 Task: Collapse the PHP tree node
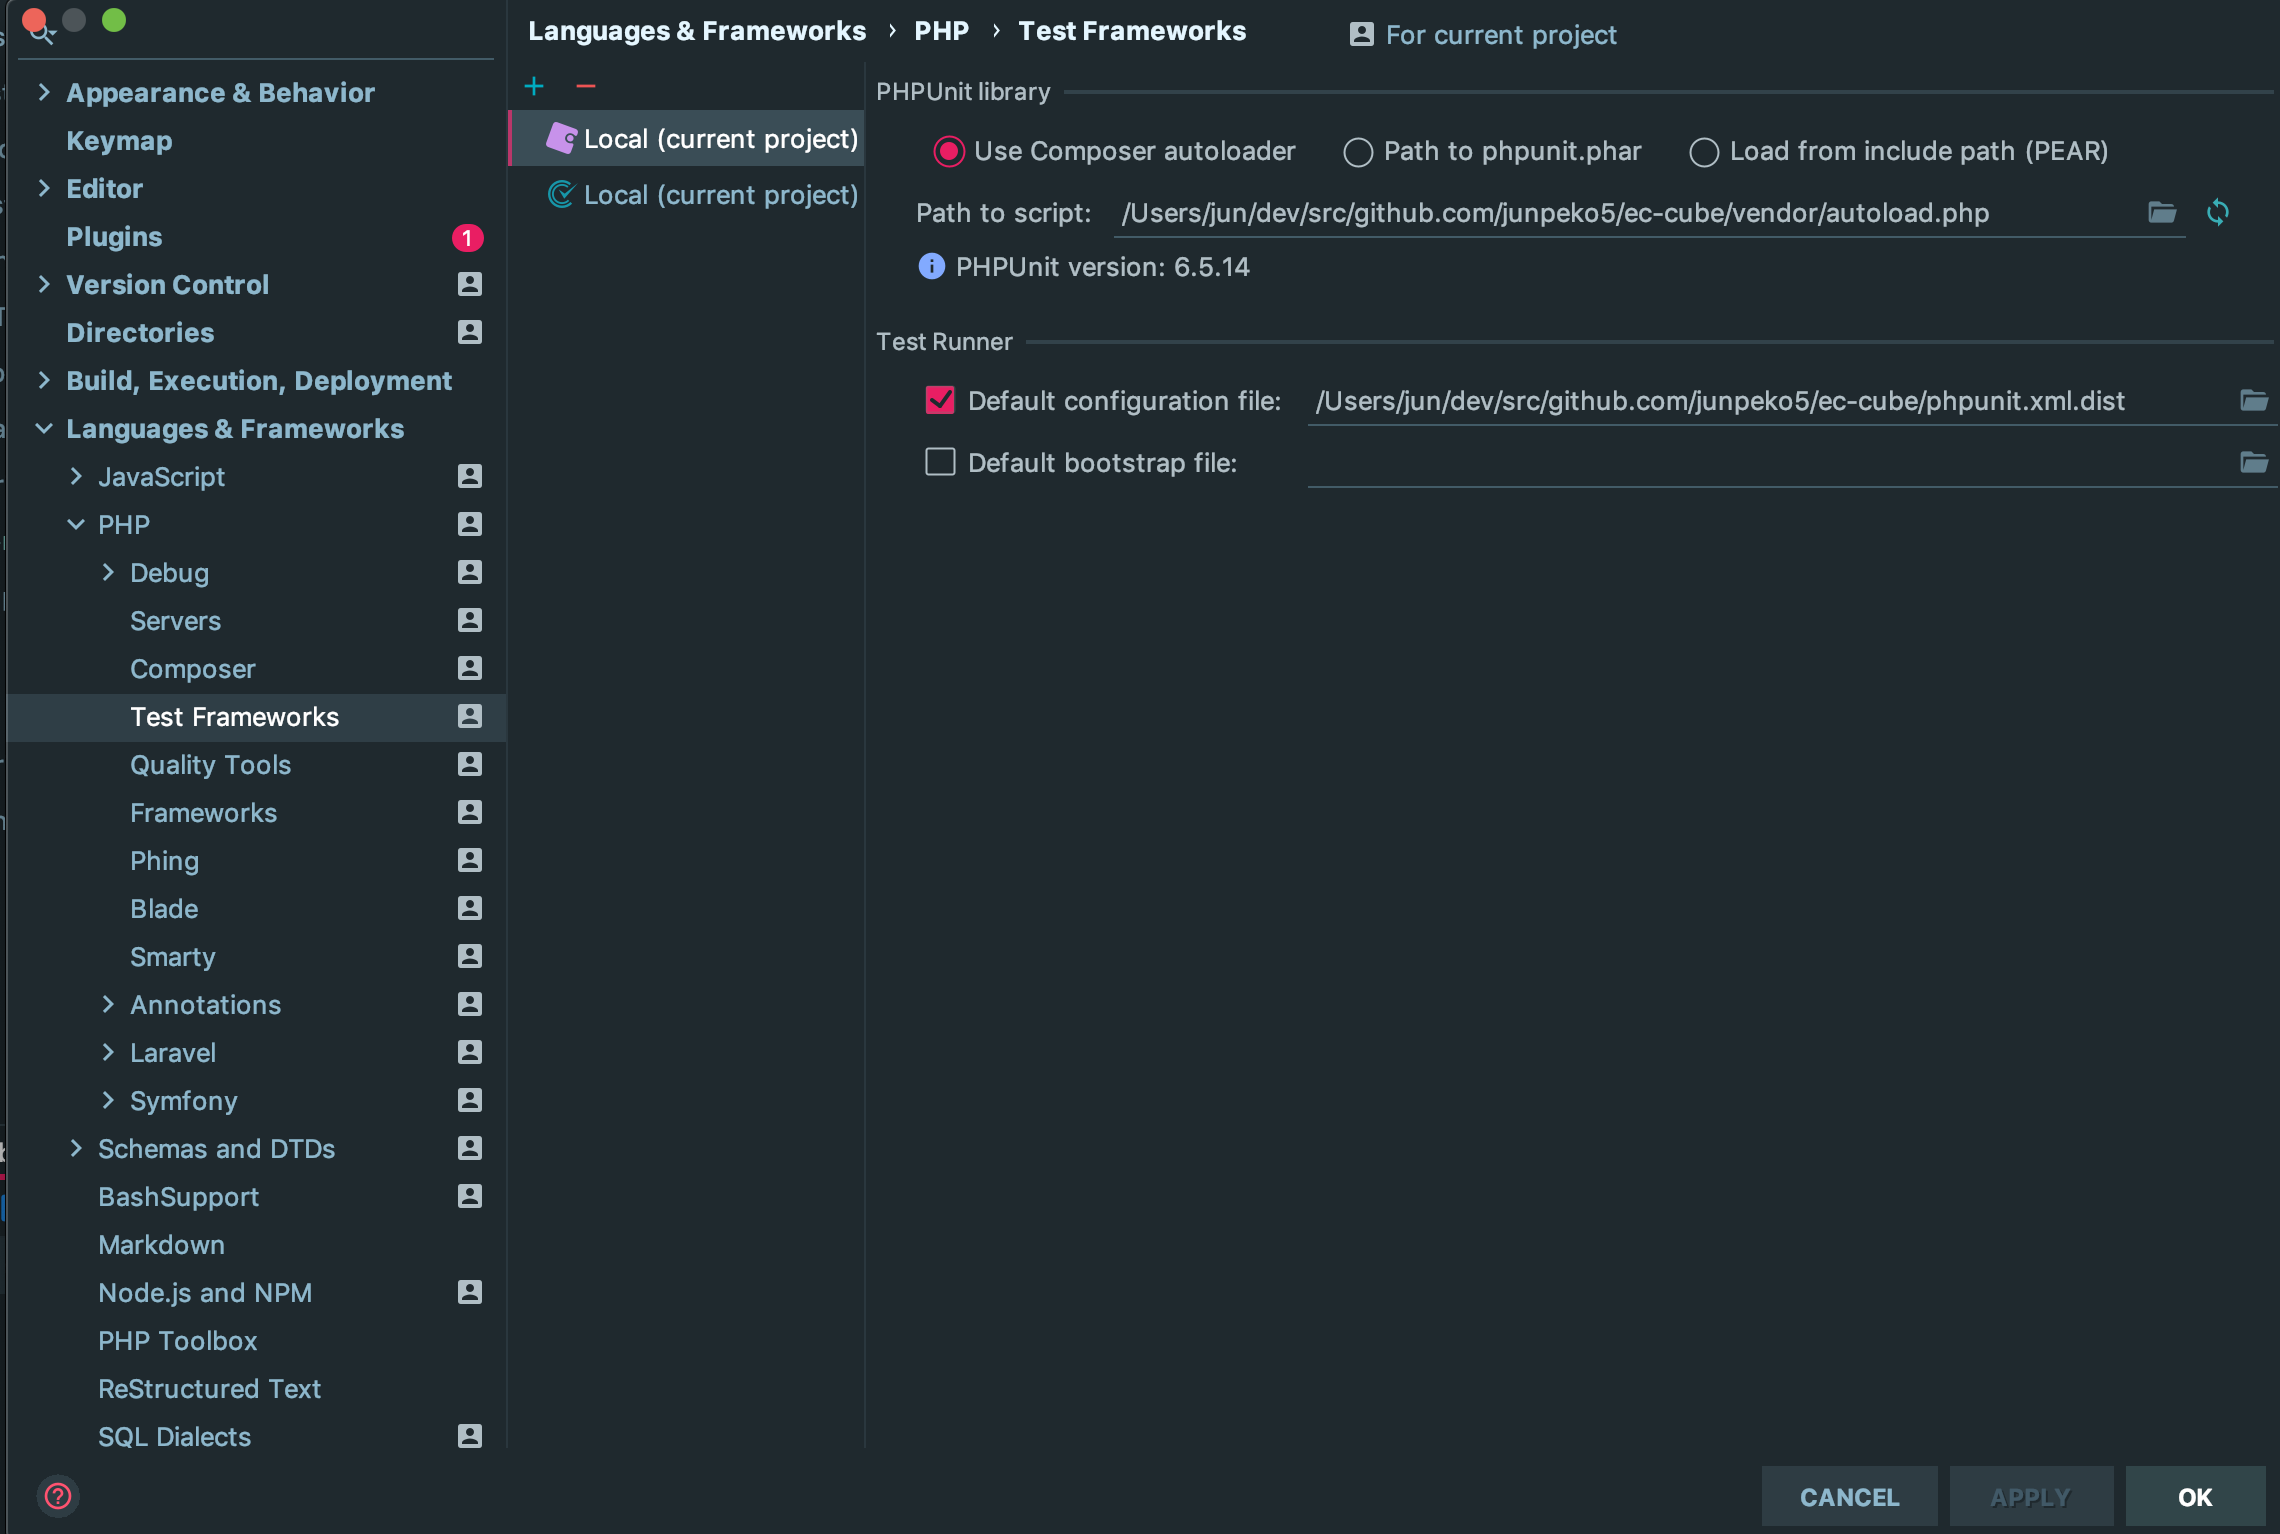coord(76,525)
